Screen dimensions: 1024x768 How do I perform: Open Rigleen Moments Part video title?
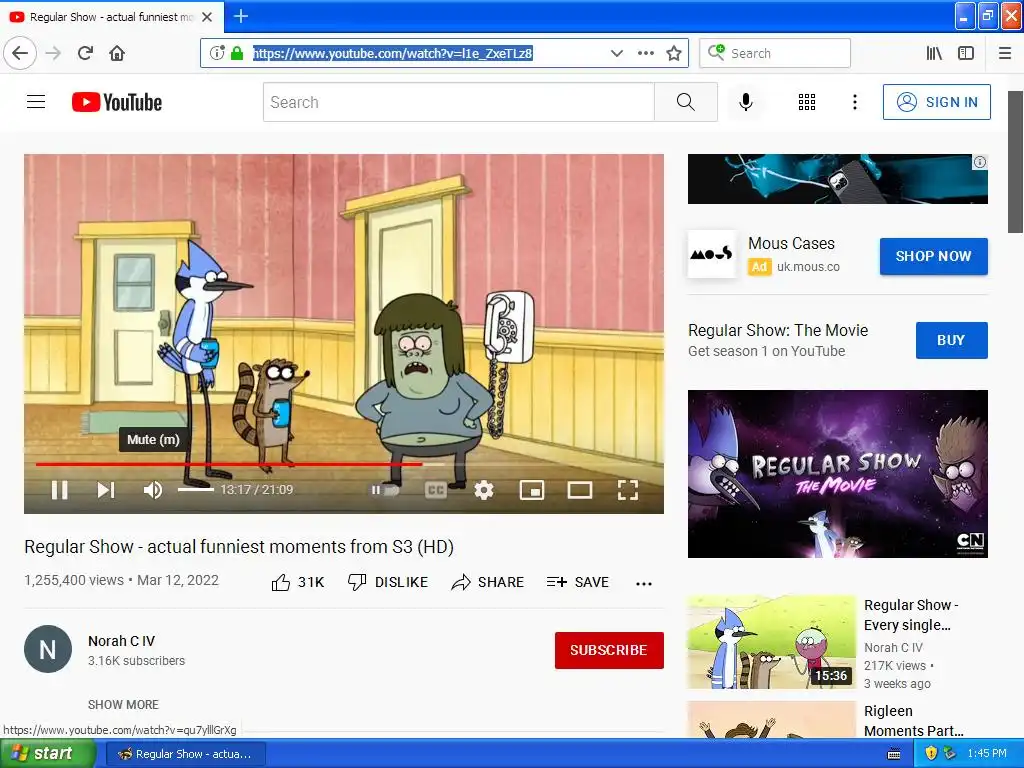913,720
